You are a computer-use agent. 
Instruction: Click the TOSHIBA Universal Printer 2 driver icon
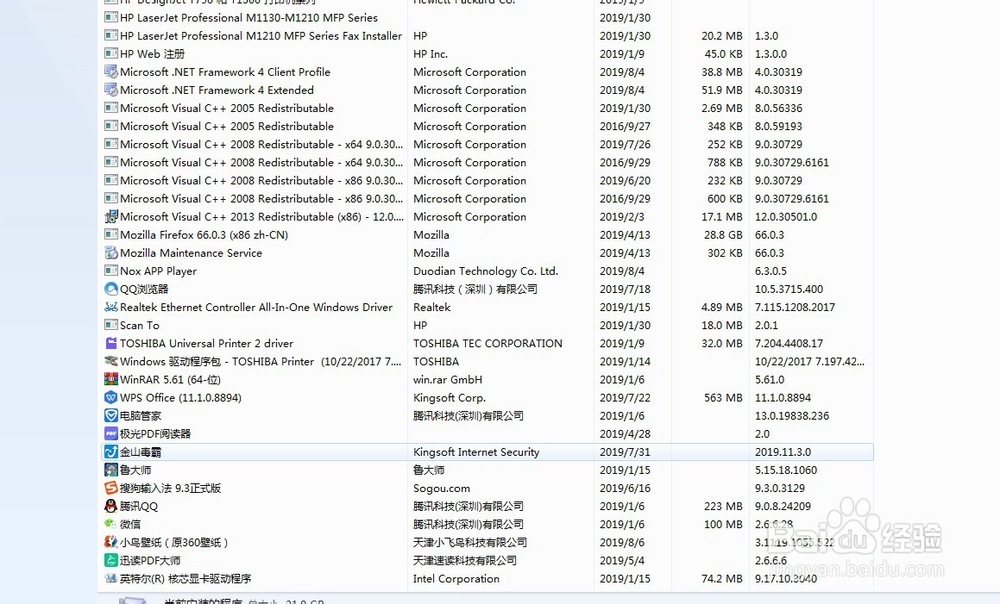point(111,343)
